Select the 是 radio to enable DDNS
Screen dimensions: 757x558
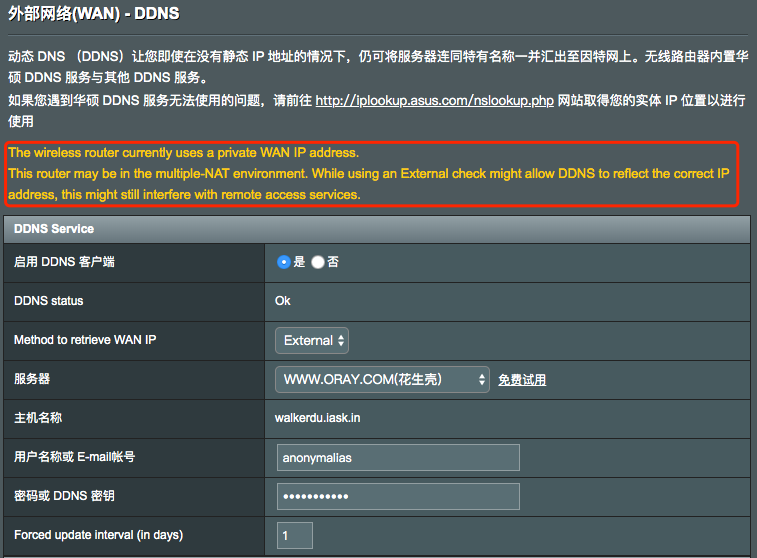(284, 262)
